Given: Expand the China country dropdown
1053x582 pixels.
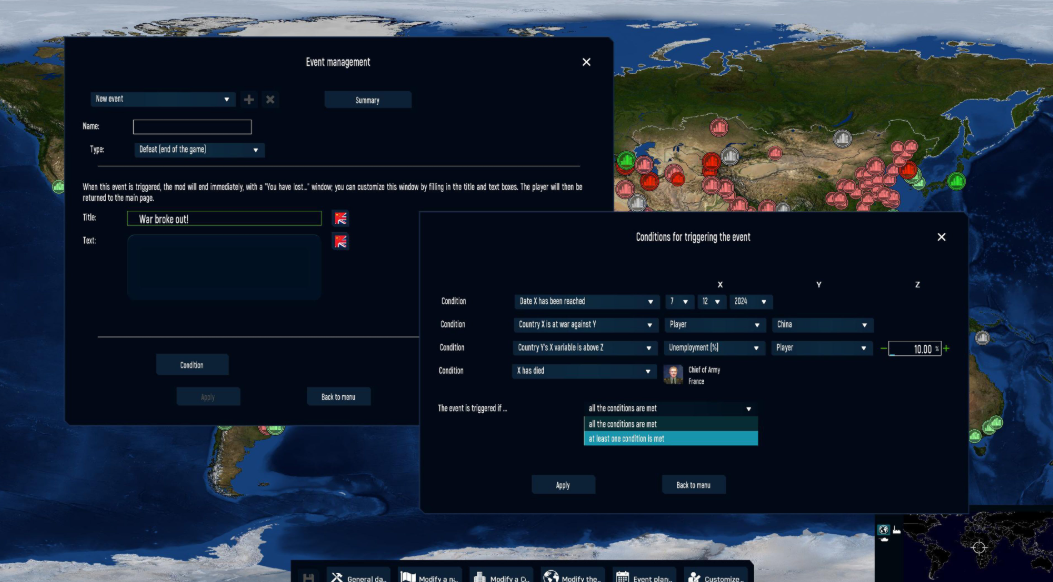Looking at the screenshot, I should [822, 325].
